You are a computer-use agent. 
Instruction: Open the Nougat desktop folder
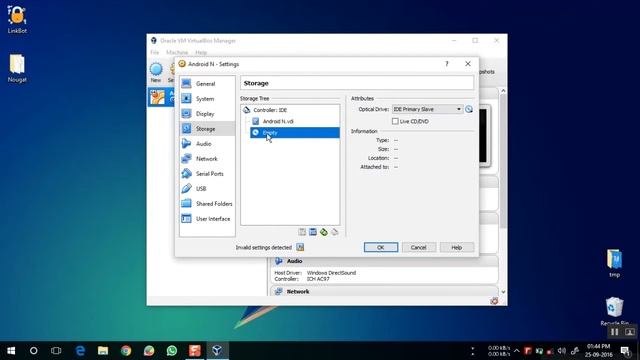pos(17,69)
